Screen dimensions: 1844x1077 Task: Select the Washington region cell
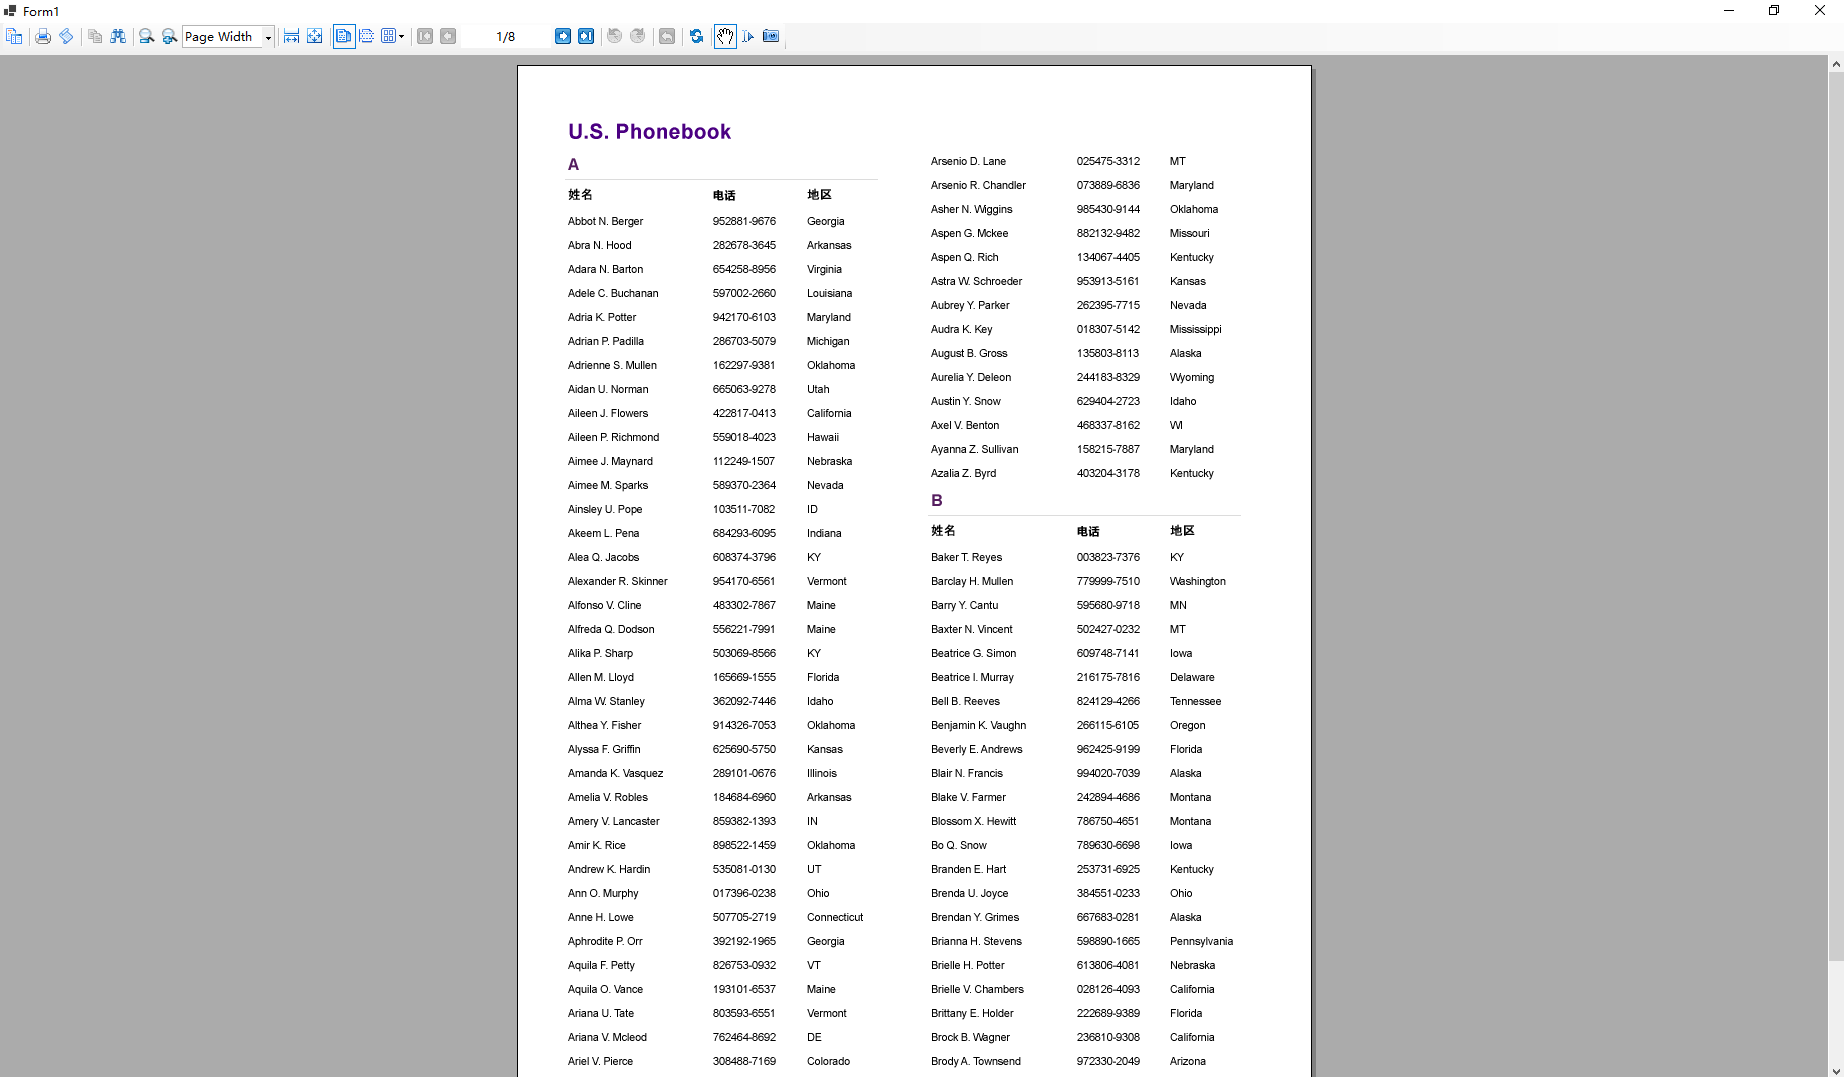[1197, 581]
